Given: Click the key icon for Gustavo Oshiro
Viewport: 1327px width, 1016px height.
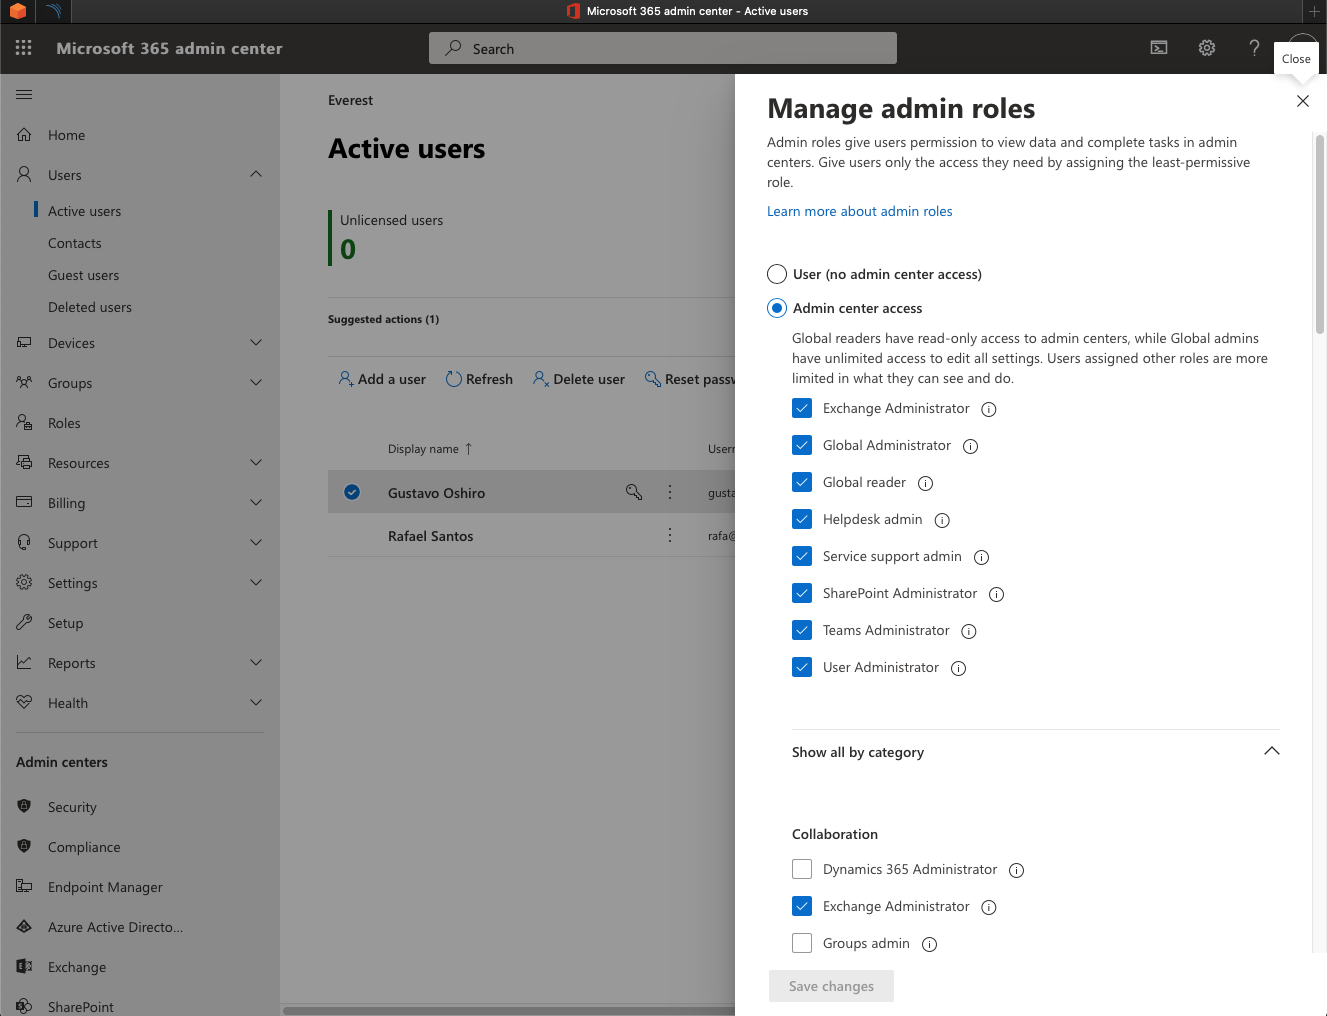Looking at the screenshot, I should pyautogui.click(x=634, y=492).
